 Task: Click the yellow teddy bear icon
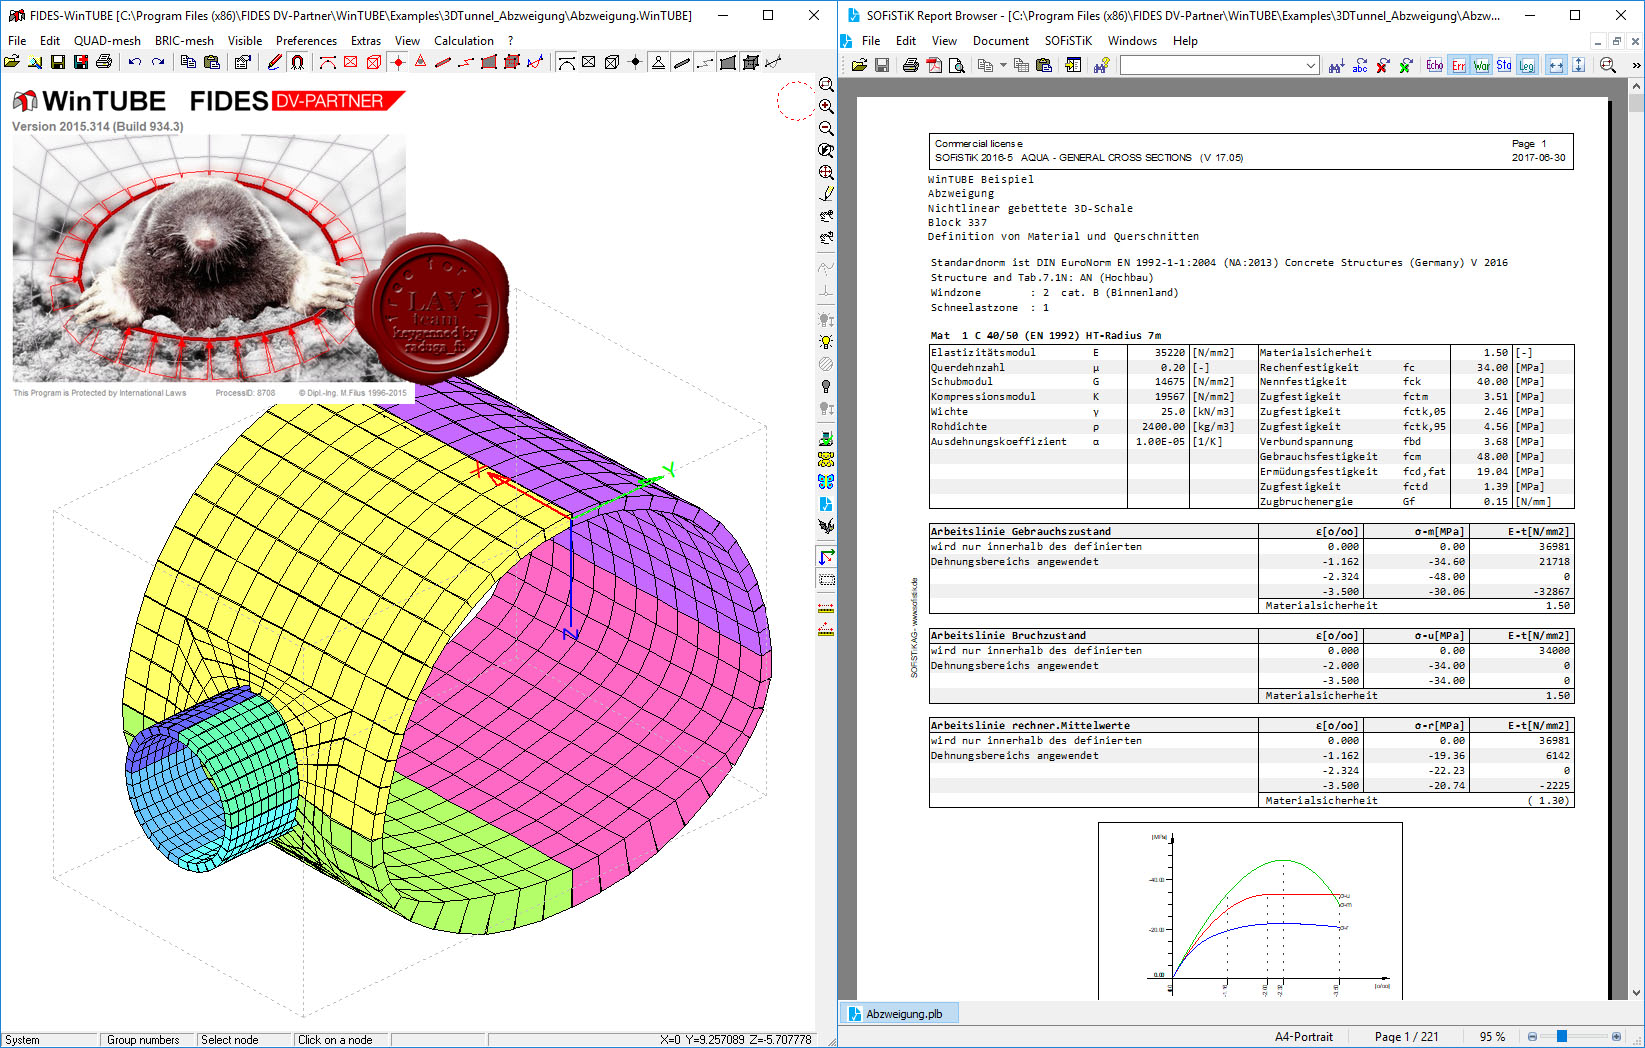826,460
